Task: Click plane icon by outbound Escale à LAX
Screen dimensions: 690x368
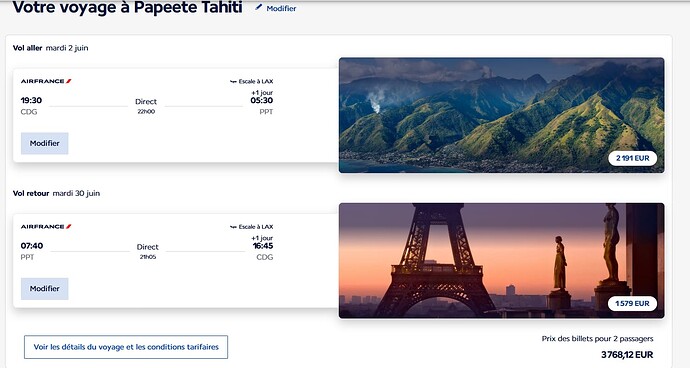Action: 233,81
